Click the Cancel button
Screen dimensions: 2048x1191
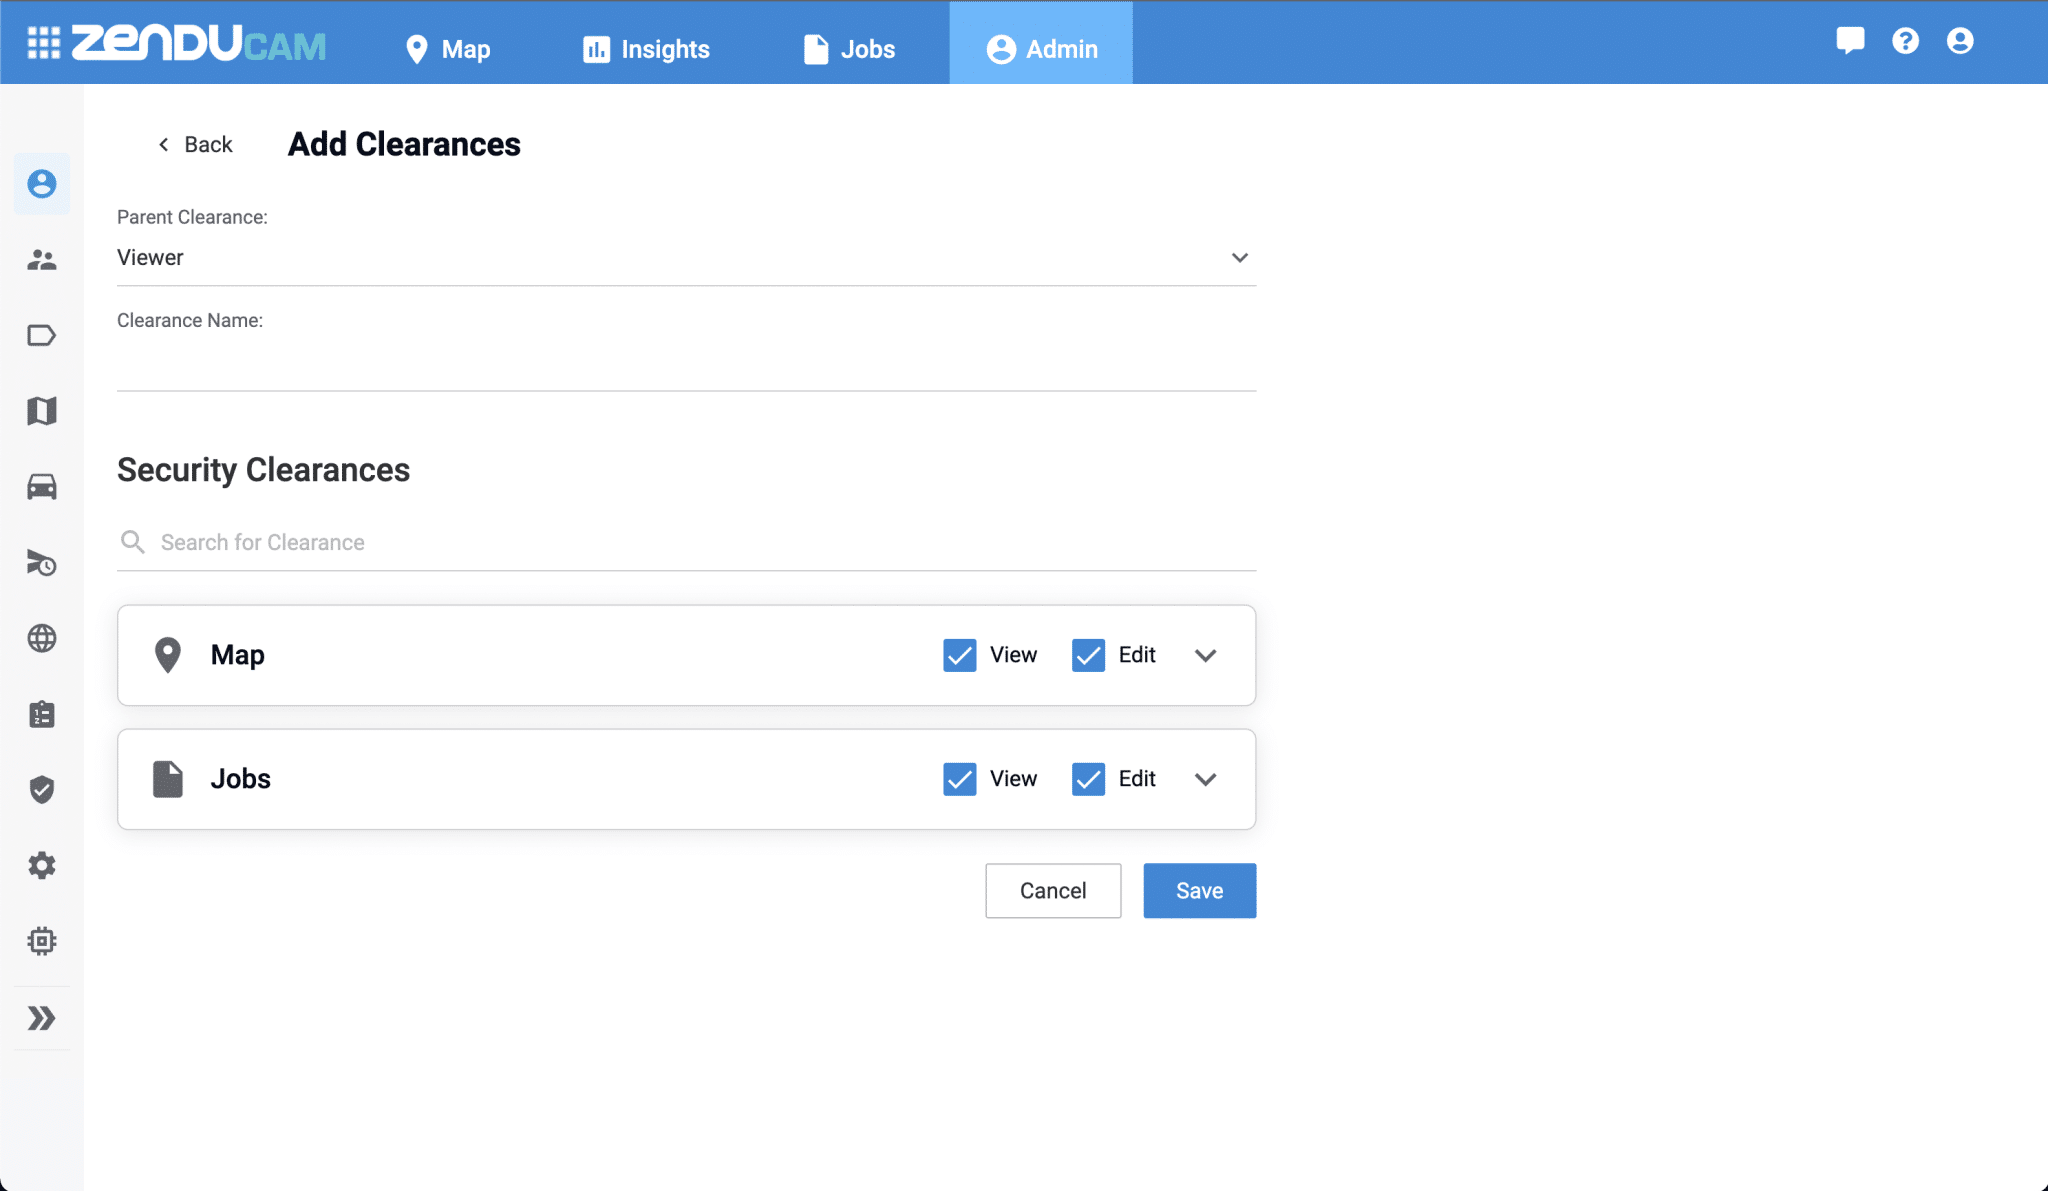point(1053,891)
